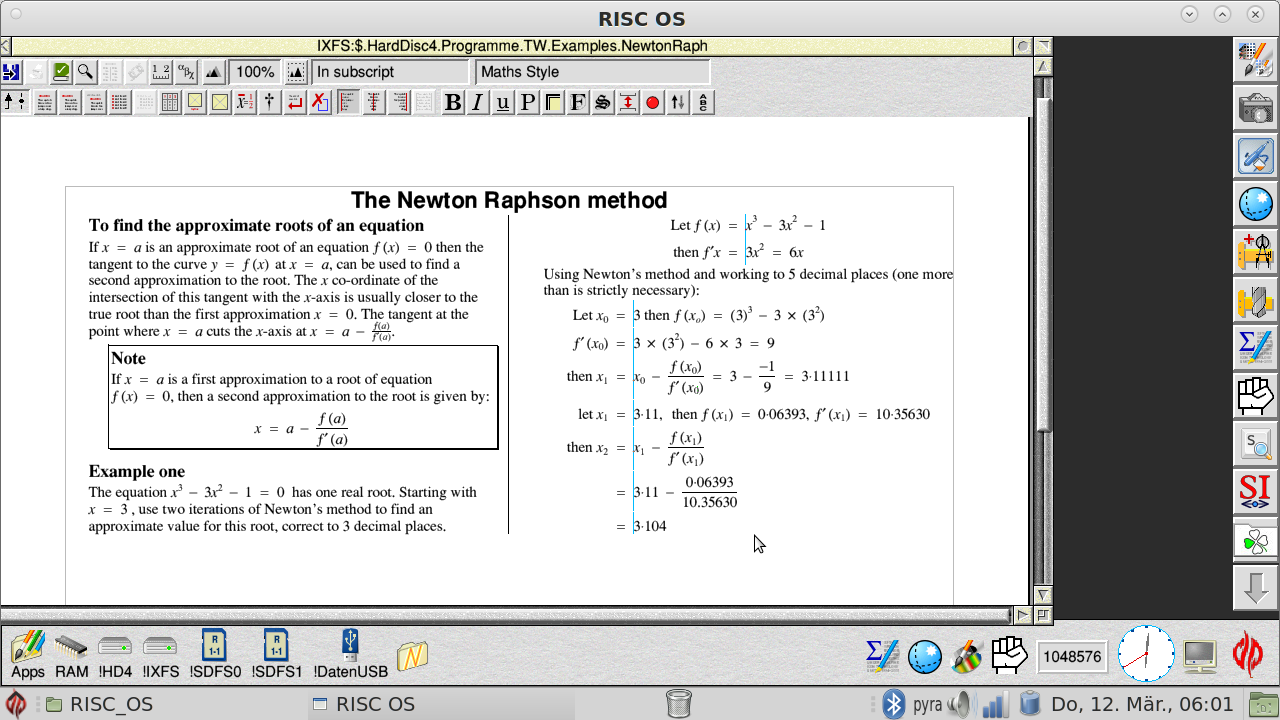Open the 'In subscript' effect field
1280x720 pixels.
(388, 72)
